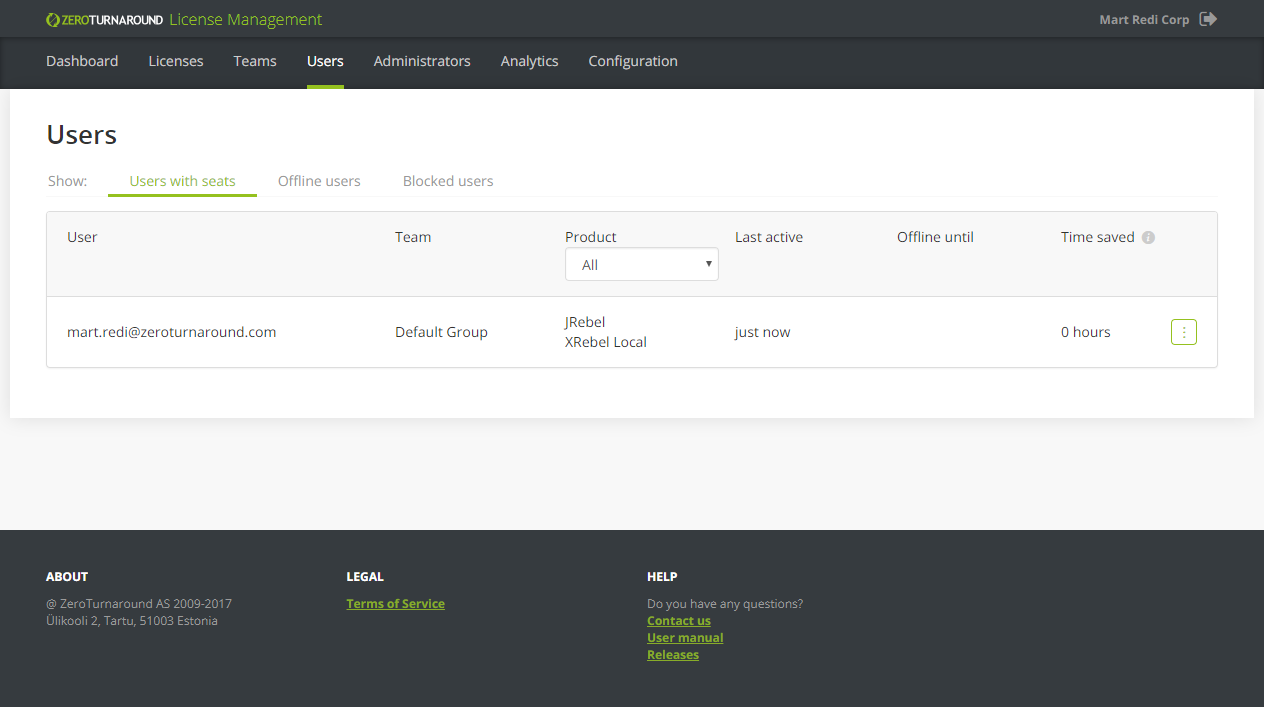Switch to the Offline users tab
This screenshot has height=707, width=1264.
[319, 181]
